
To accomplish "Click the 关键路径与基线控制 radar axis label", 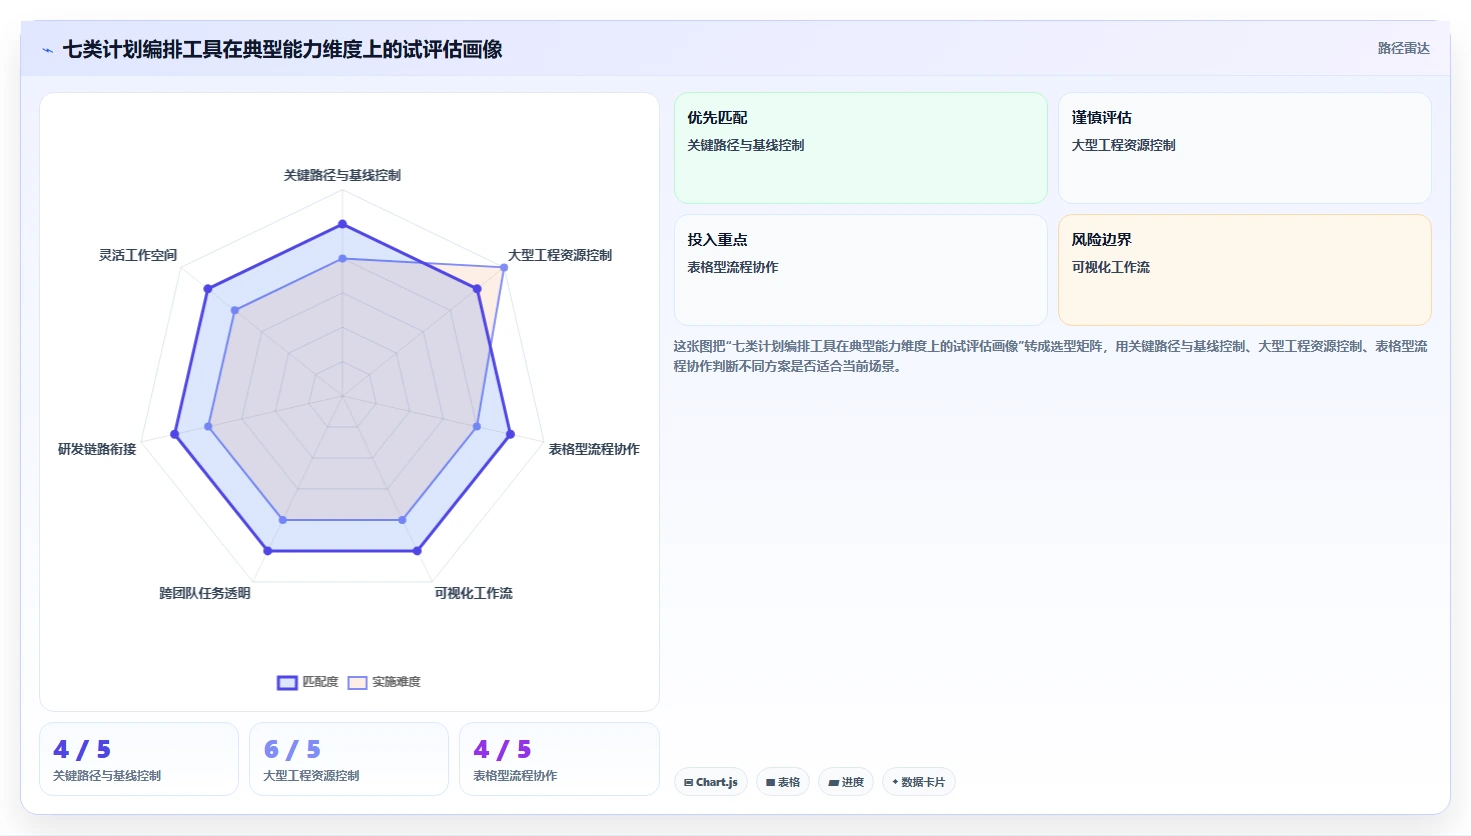I will point(342,175).
